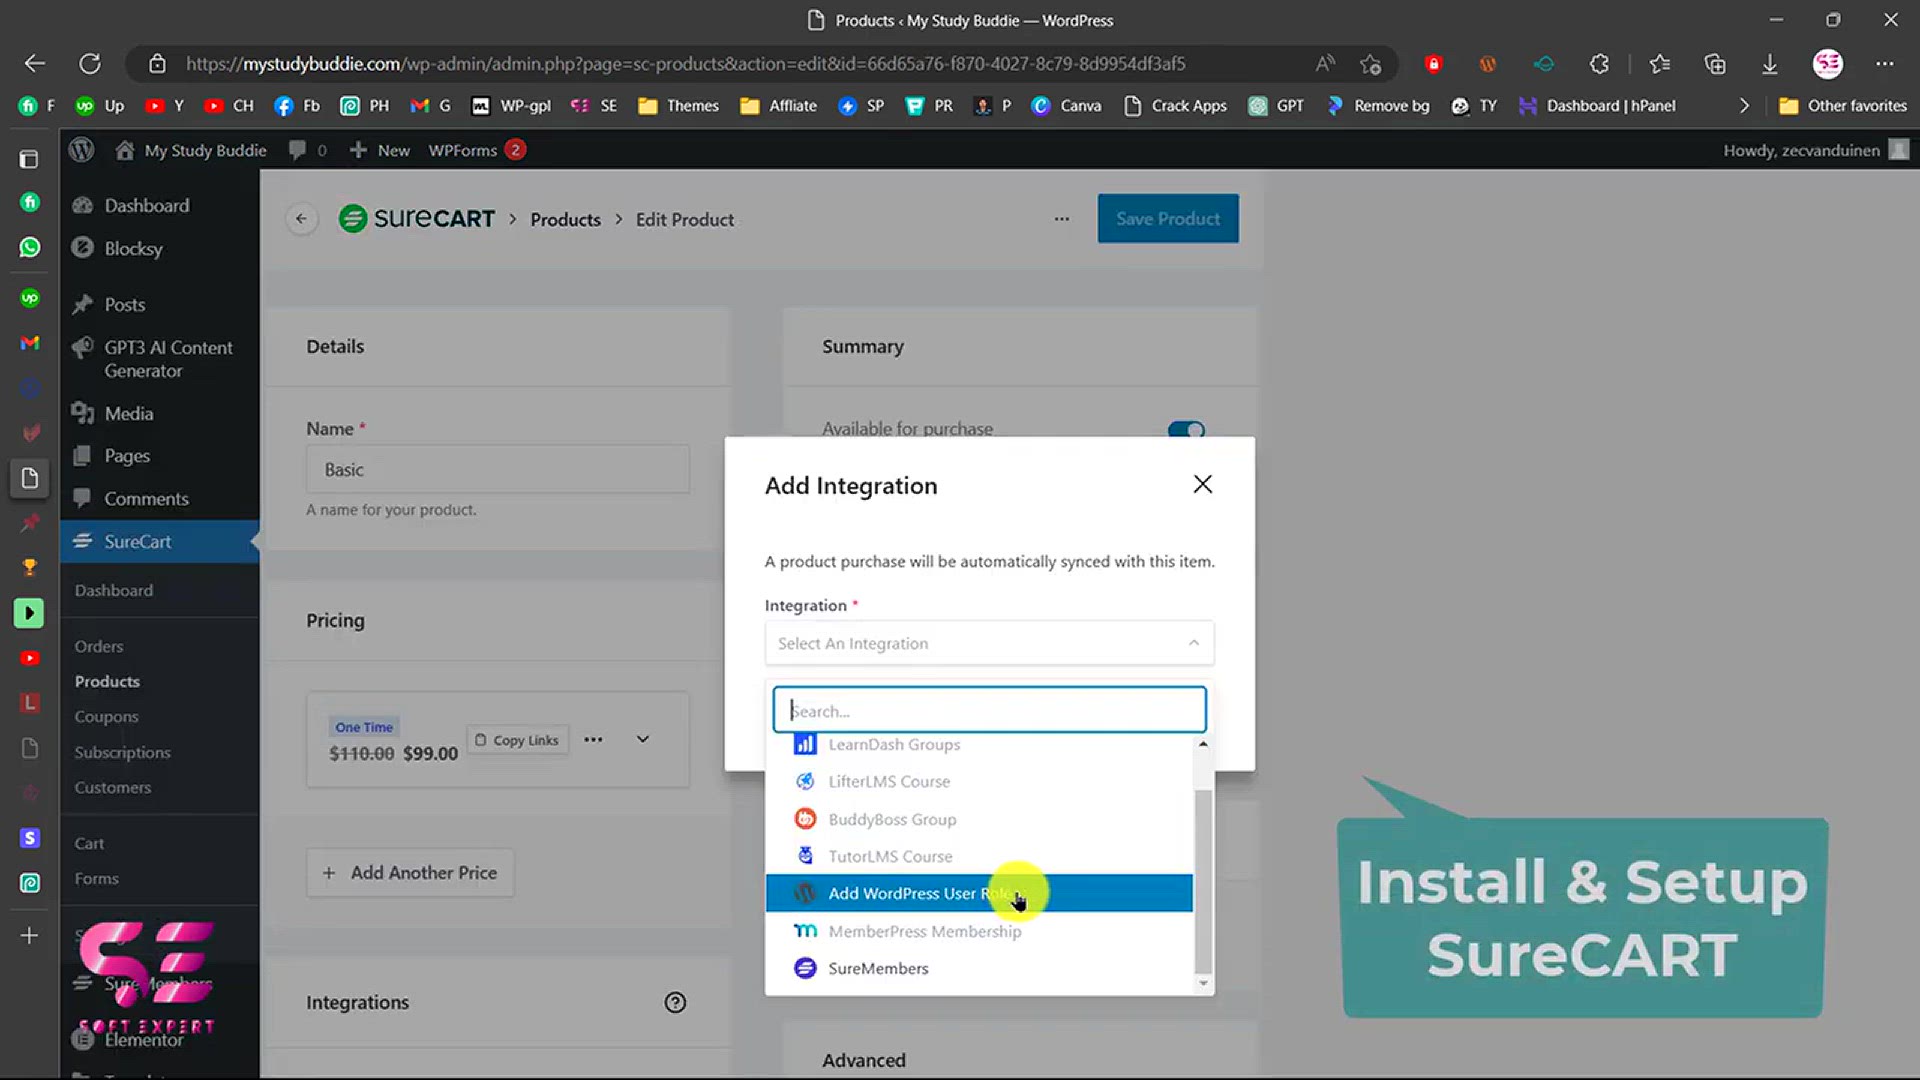Open the New content menu in the admin bar
The image size is (1920, 1080).
coord(380,150)
